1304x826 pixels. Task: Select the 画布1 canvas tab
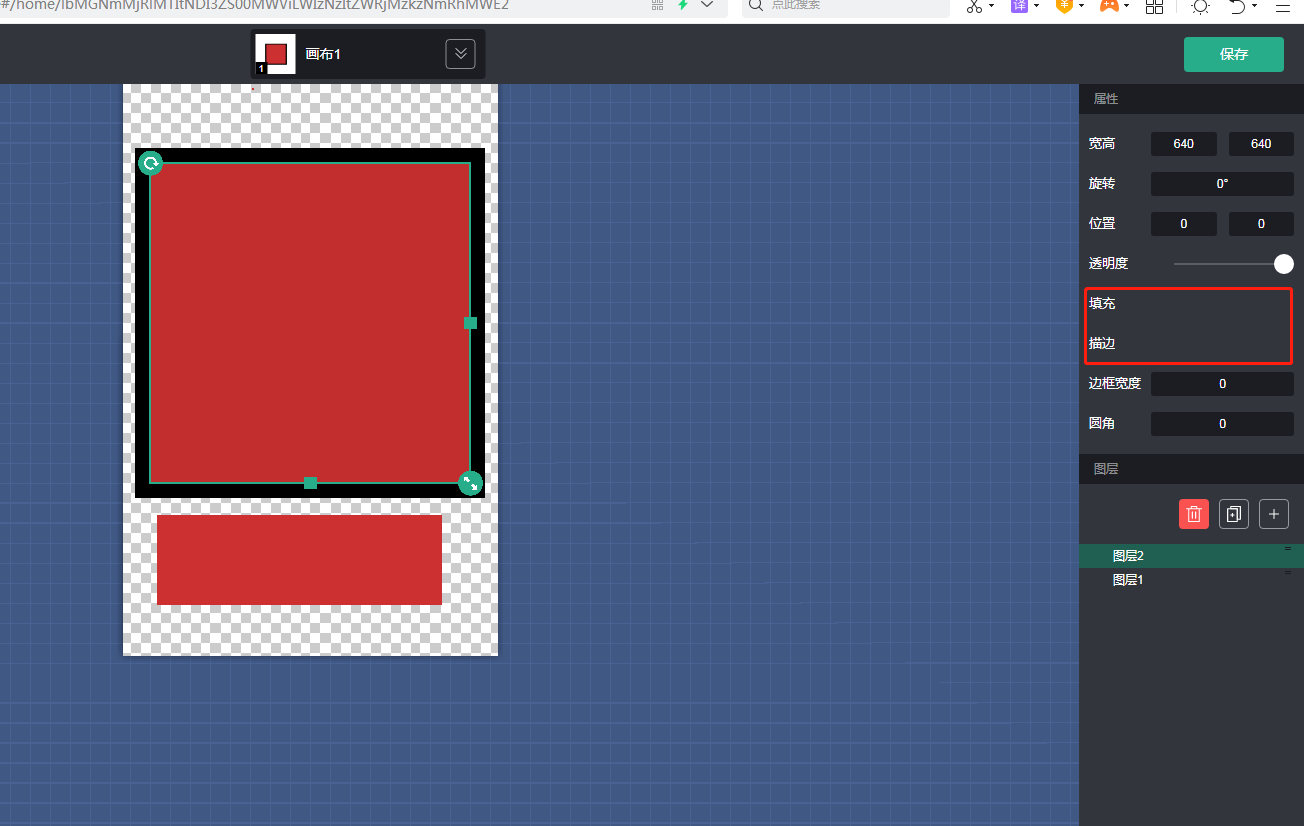pos(367,54)
